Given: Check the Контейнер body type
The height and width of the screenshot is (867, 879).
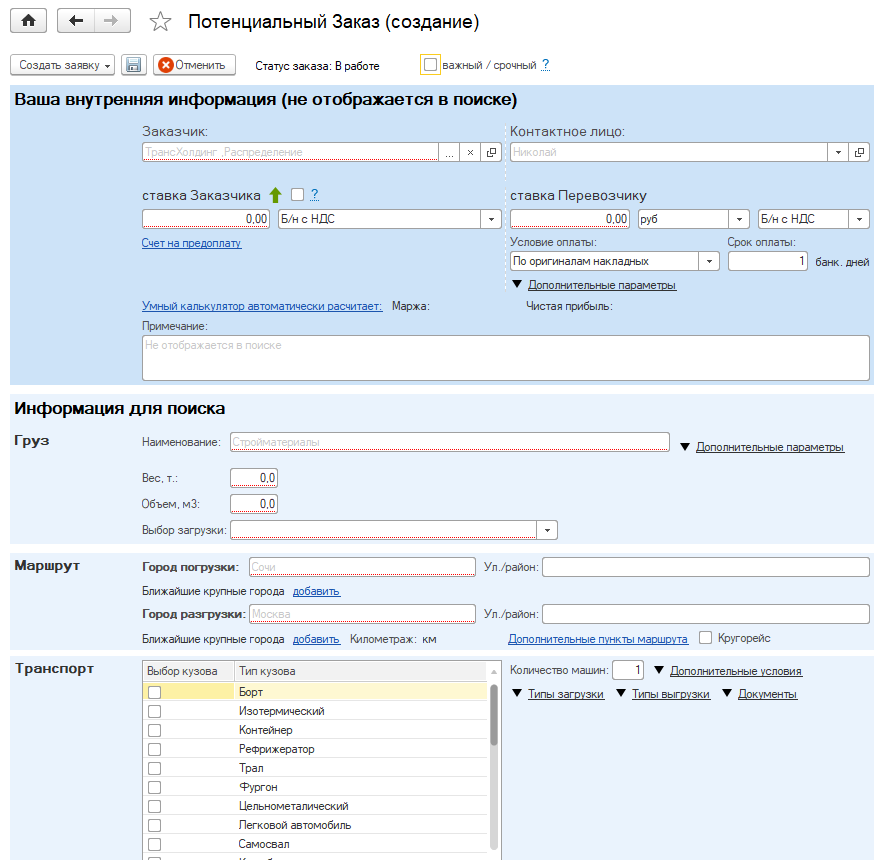Looking at the screenshot, I should [x=154, y=730].
